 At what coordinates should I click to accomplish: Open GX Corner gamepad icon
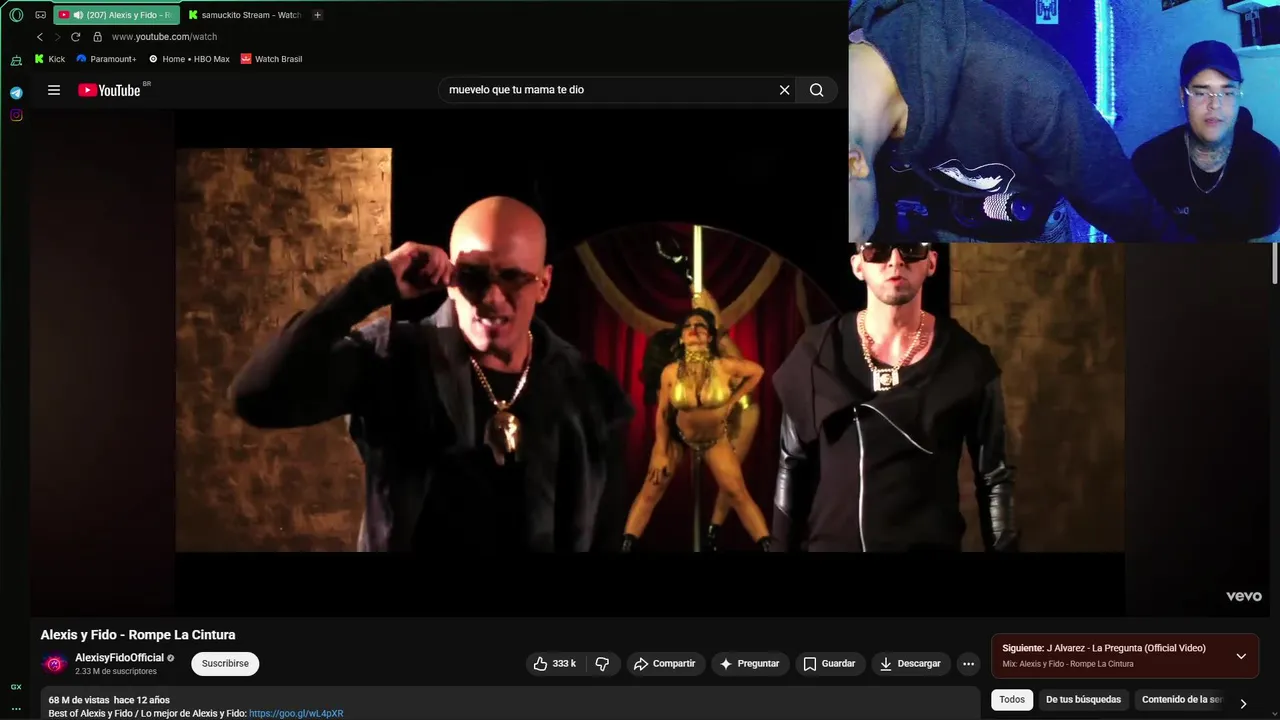click(41, 15)
